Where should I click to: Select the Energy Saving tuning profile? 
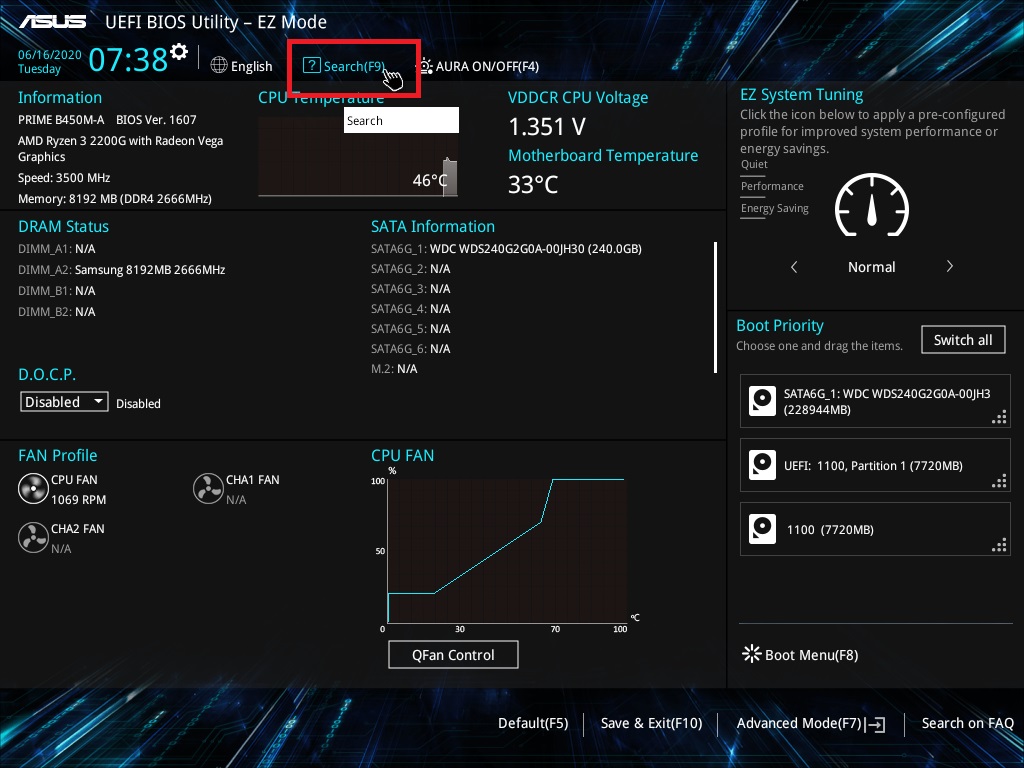(x=775, y=208)
